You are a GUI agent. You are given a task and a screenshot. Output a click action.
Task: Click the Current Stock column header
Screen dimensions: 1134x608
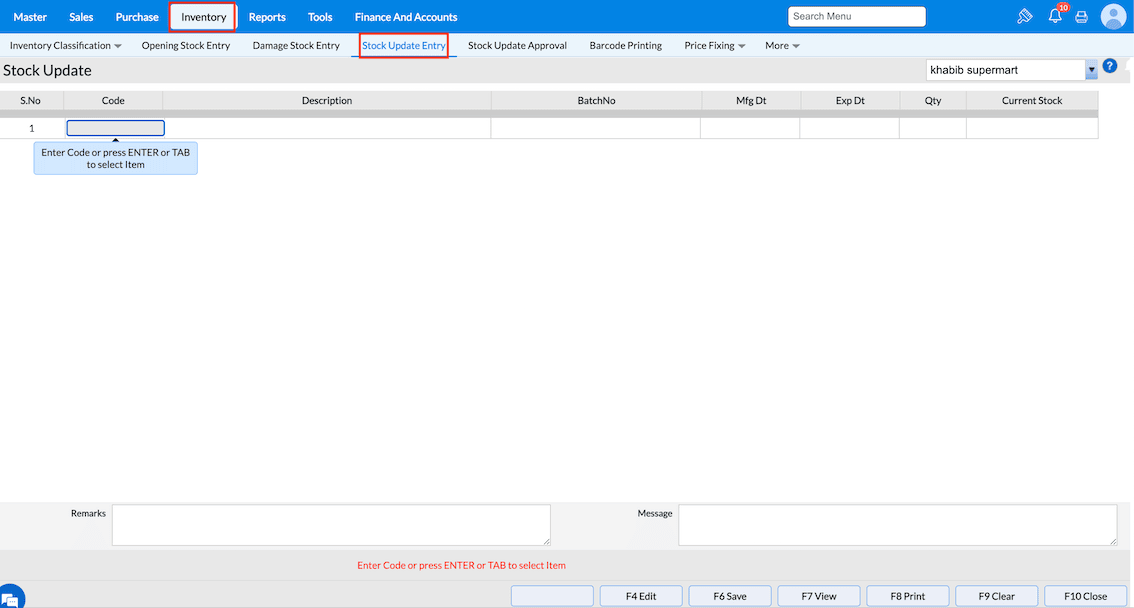[1032, 100]
